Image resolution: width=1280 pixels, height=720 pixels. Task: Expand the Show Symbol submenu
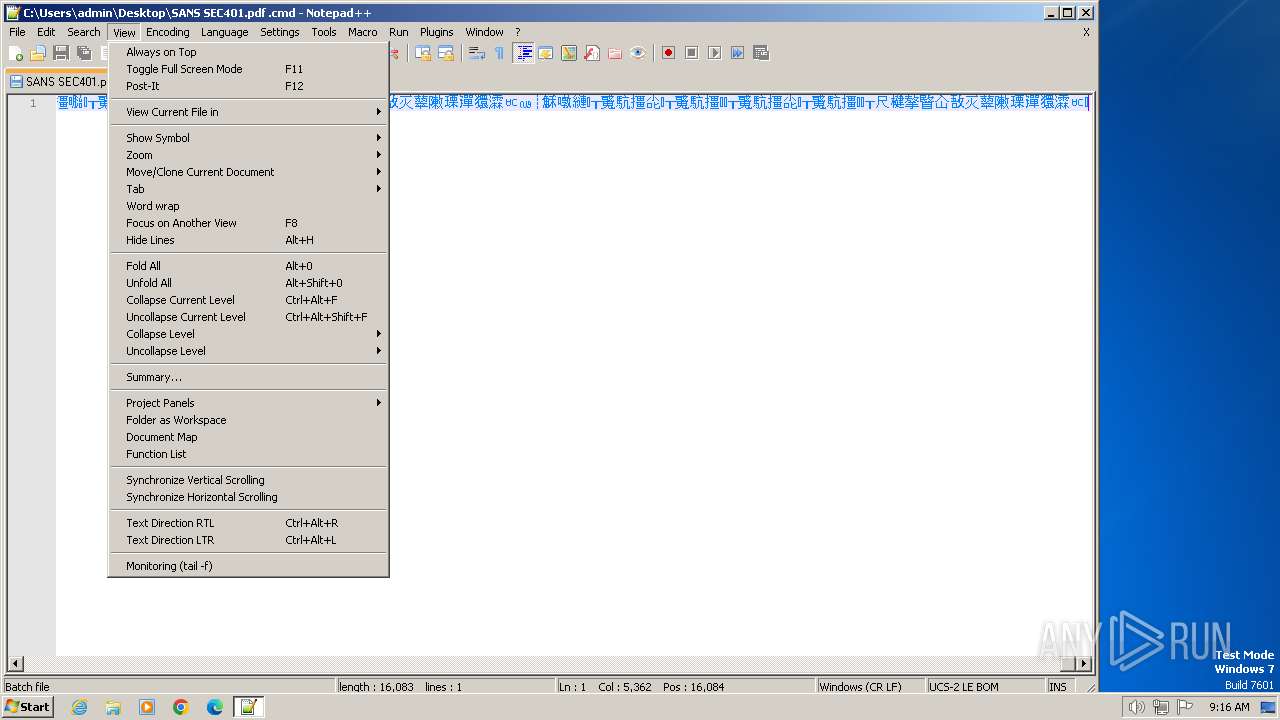pos(248,138)
